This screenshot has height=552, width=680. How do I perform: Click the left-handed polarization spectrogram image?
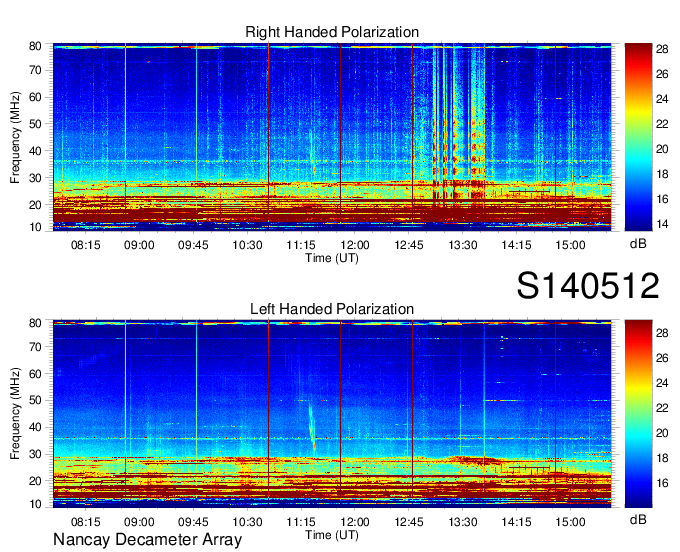(332, 414)
